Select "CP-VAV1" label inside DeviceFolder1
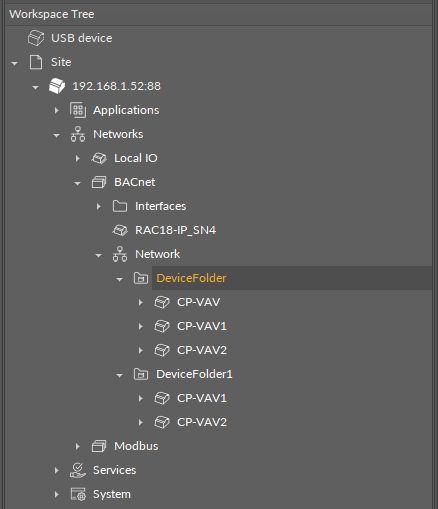The height and width of the screenshot is (509, 438). pyautogui.click(x=202, y=398)
